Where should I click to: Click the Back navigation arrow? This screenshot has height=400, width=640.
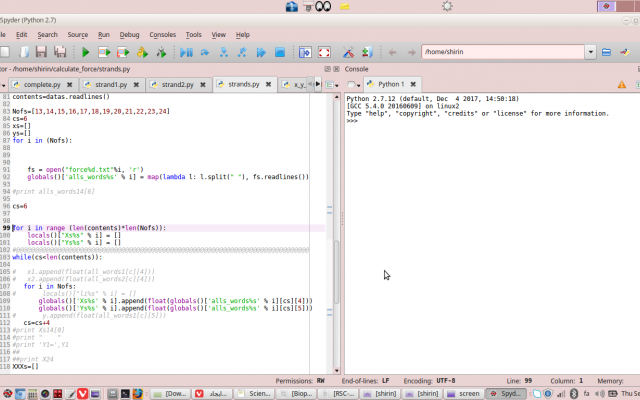pos(393,52)
